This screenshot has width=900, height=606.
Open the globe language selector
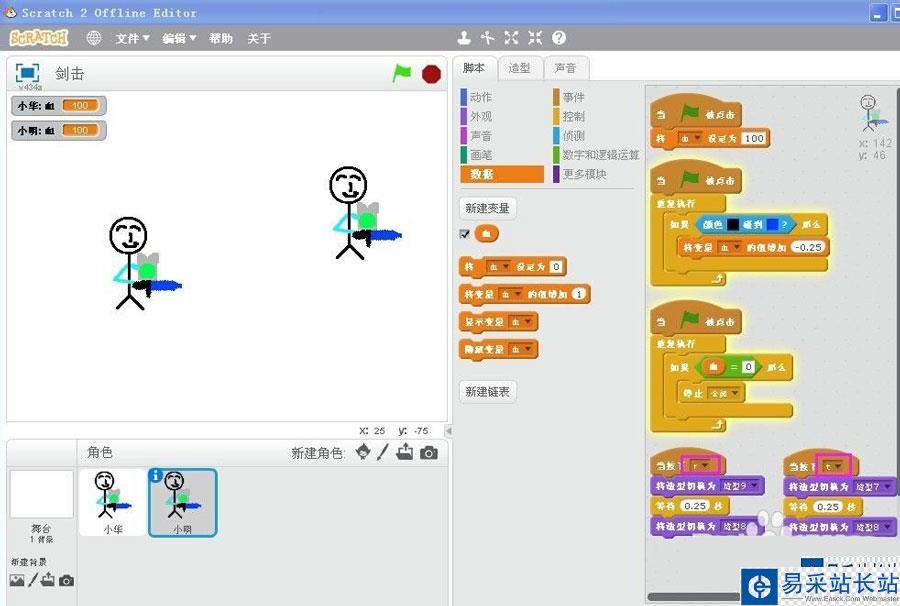[x=94, y=38]
